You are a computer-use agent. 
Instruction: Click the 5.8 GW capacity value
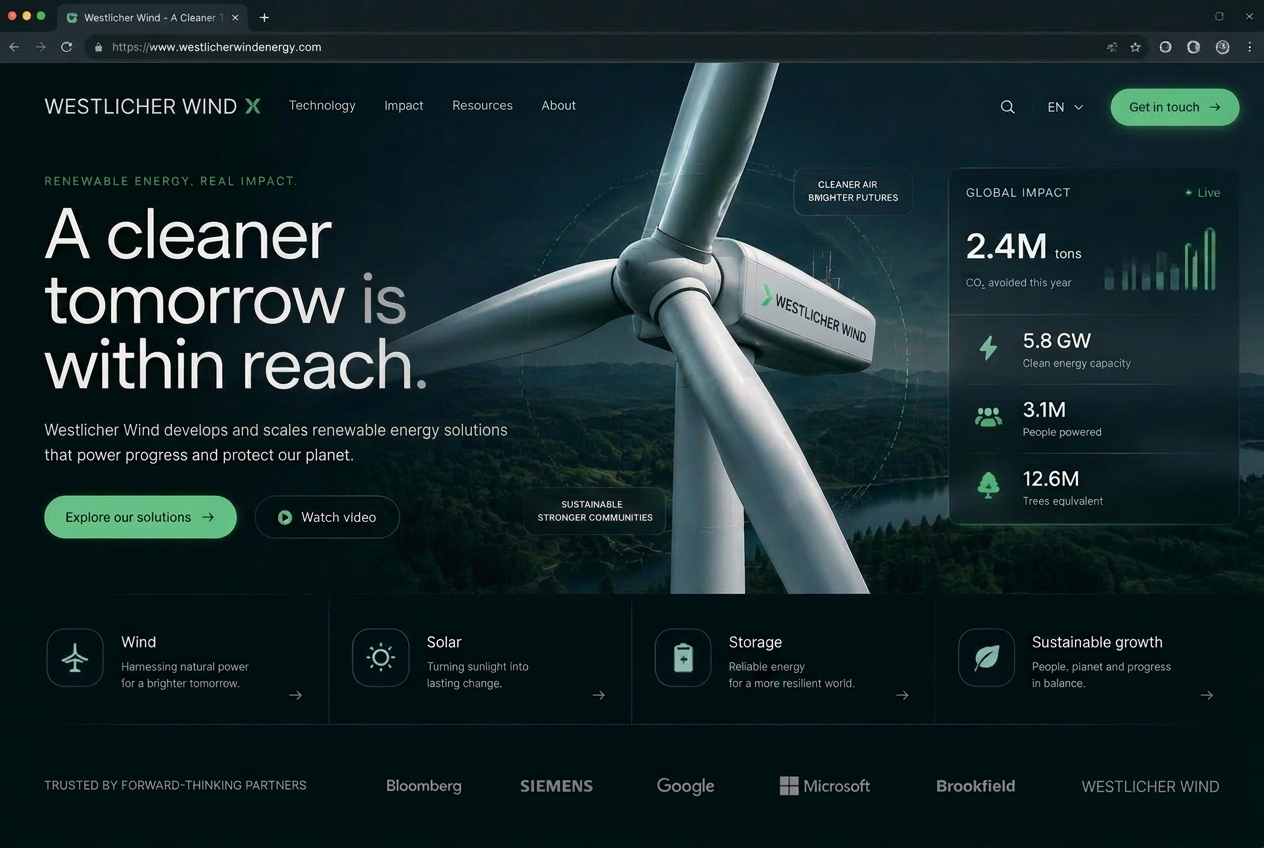coord(1056,340)
